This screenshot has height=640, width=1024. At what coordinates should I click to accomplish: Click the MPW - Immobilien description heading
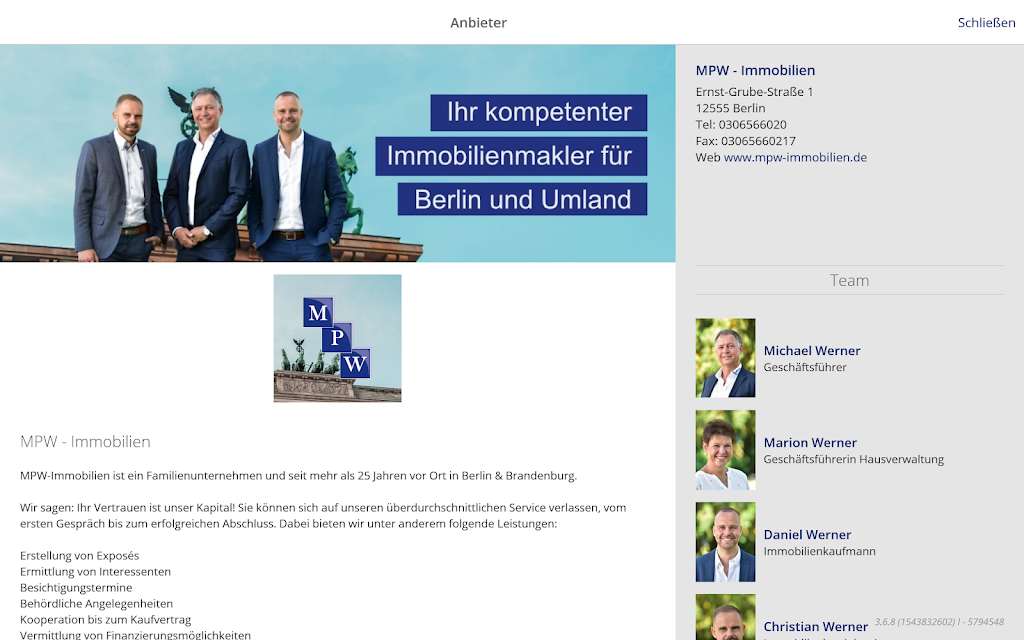coord(85,442)
